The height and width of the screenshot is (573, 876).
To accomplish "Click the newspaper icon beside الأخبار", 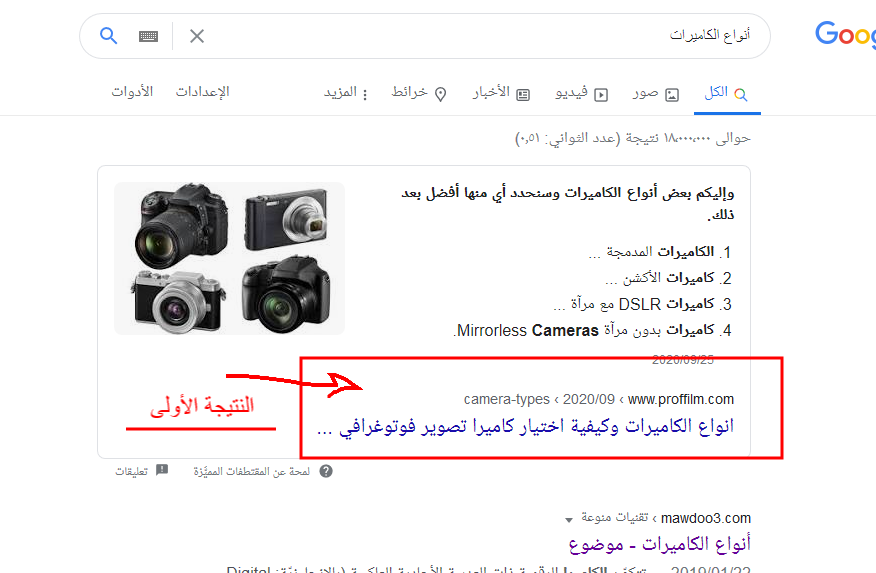I will (x=523, y=95).
